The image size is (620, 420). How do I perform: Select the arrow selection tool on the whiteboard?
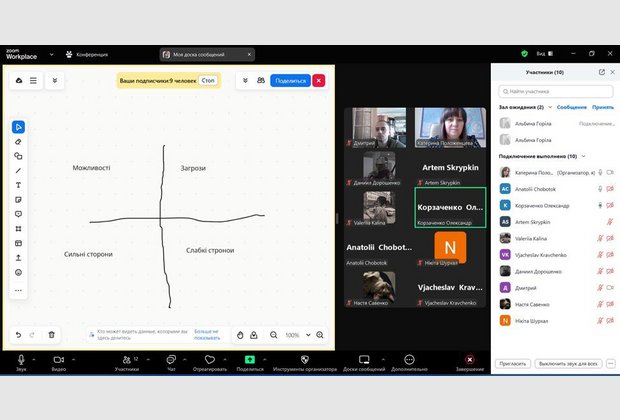tap(18, 127)
